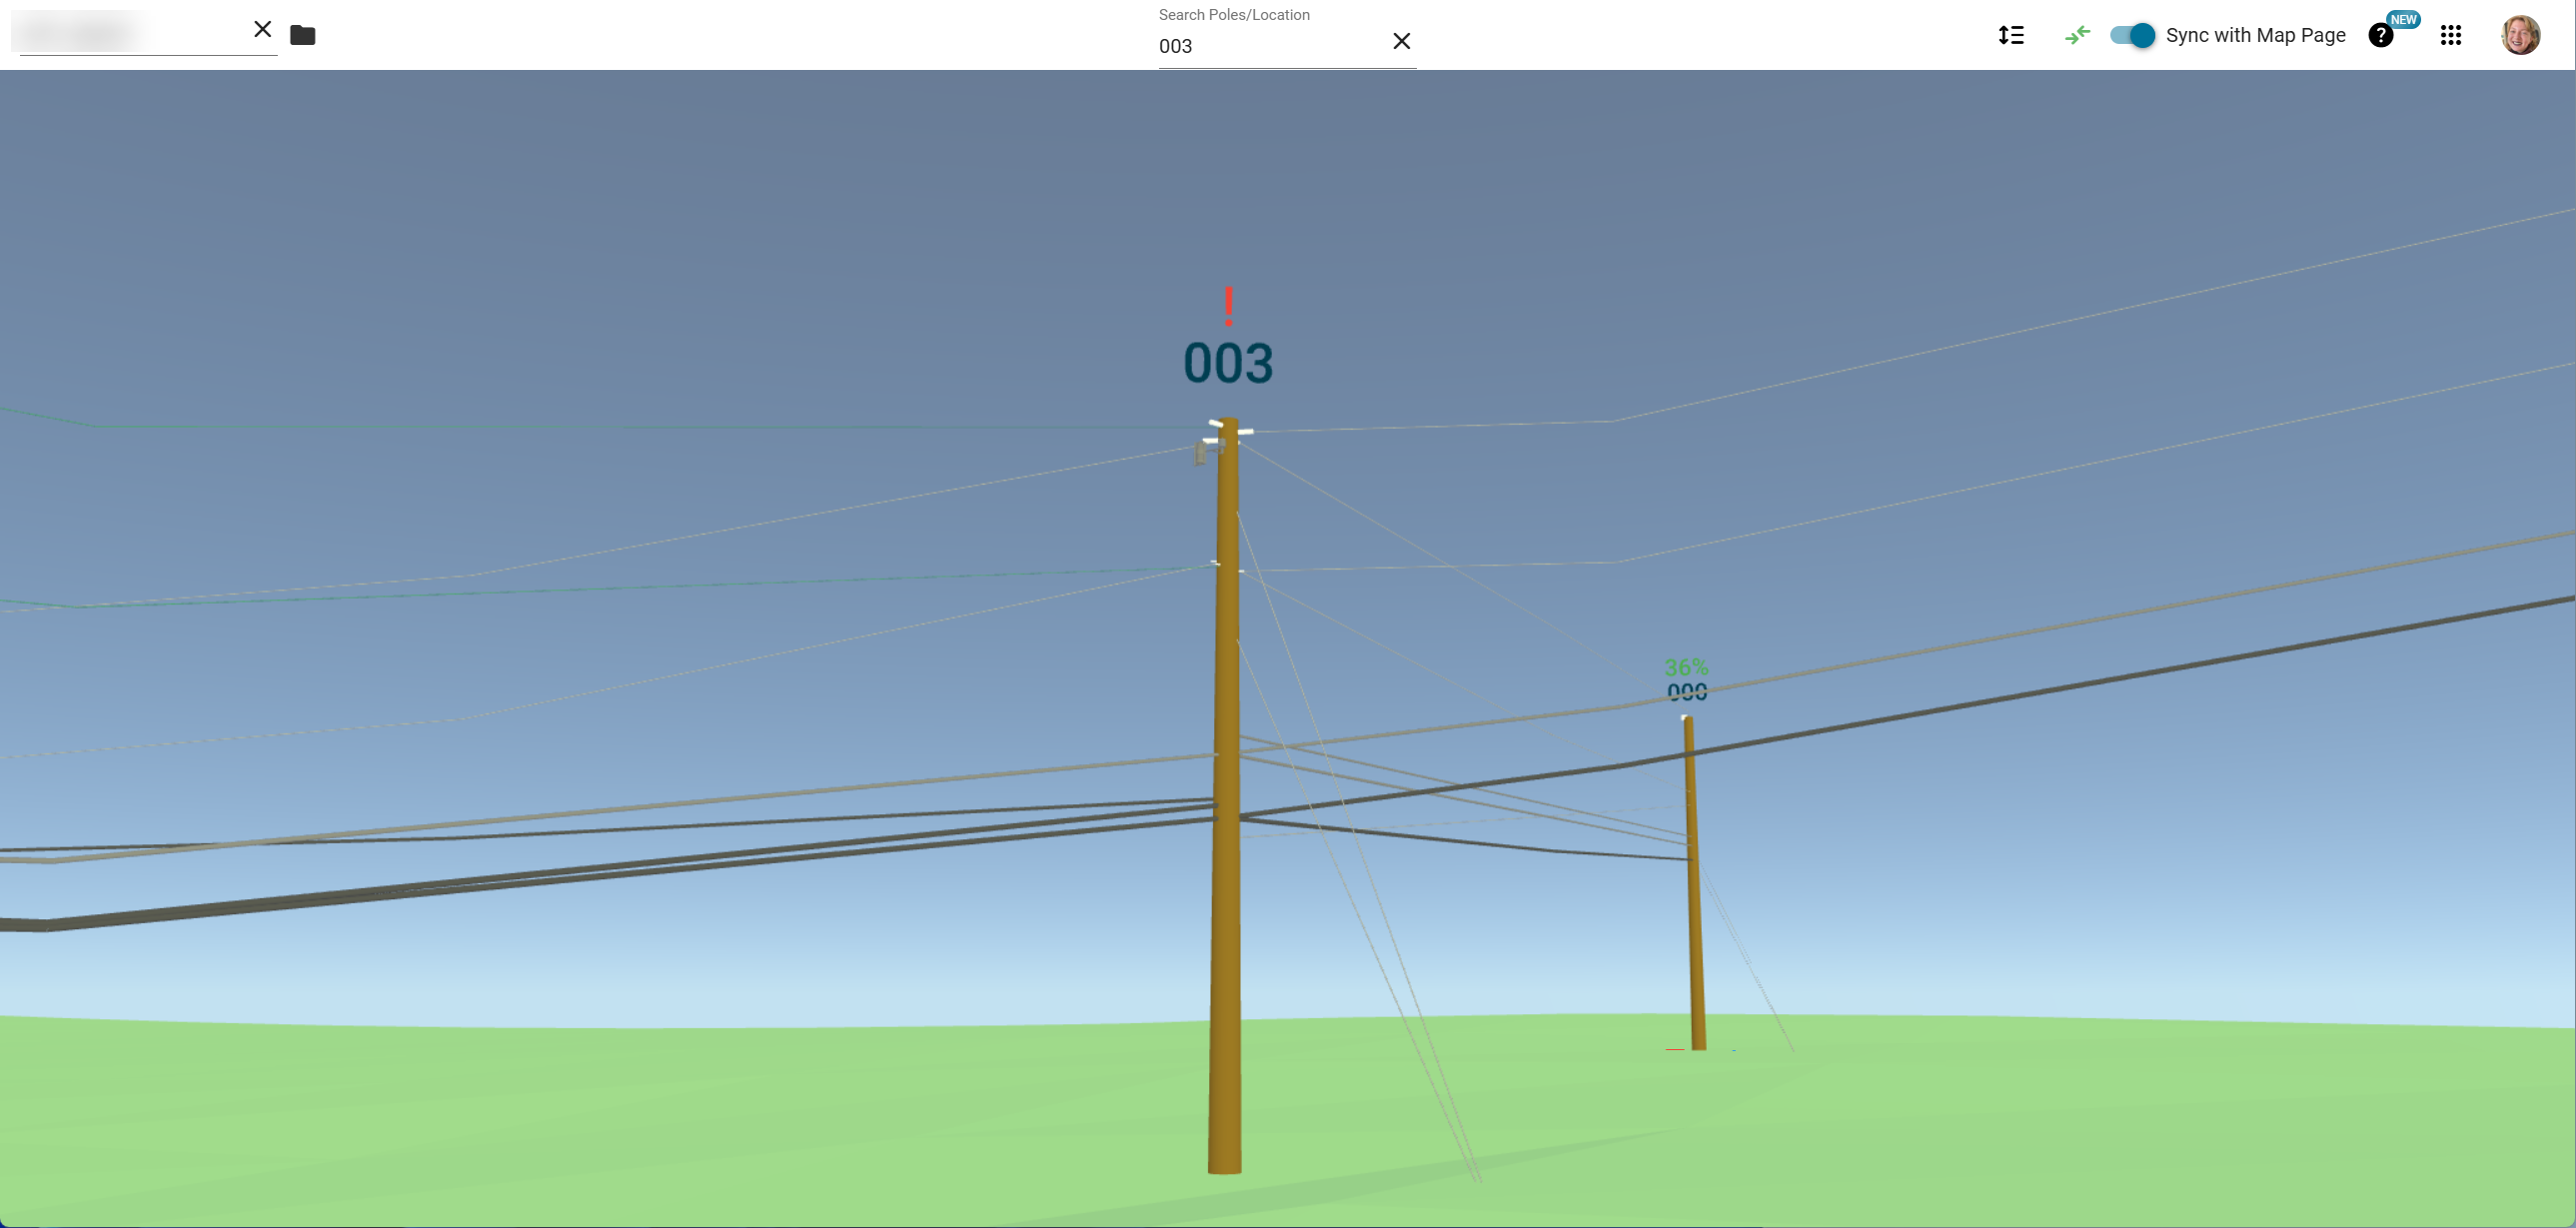Viewport: 2576px width, 1228px height.
Task: Click the red exclamation warning marker
Action: click(x=1228, y=306)
